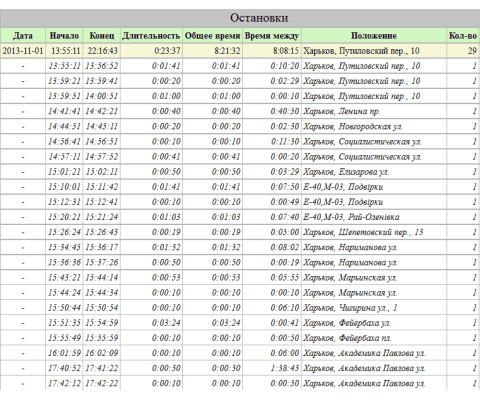480x400 pixels.
Task: Click the Положение column header
Action: pyautogui.click(x=374, y=36)
